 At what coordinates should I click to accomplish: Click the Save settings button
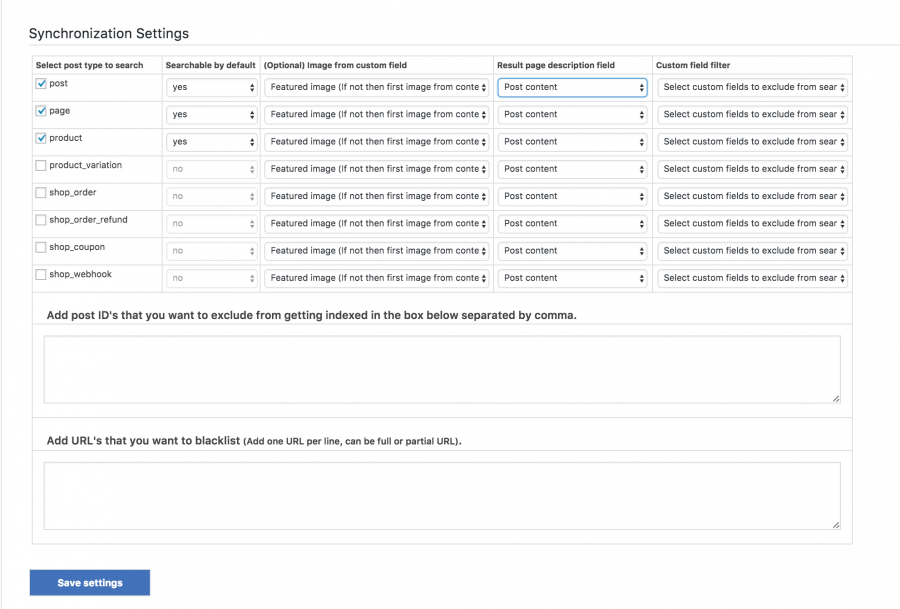[90, 583]
